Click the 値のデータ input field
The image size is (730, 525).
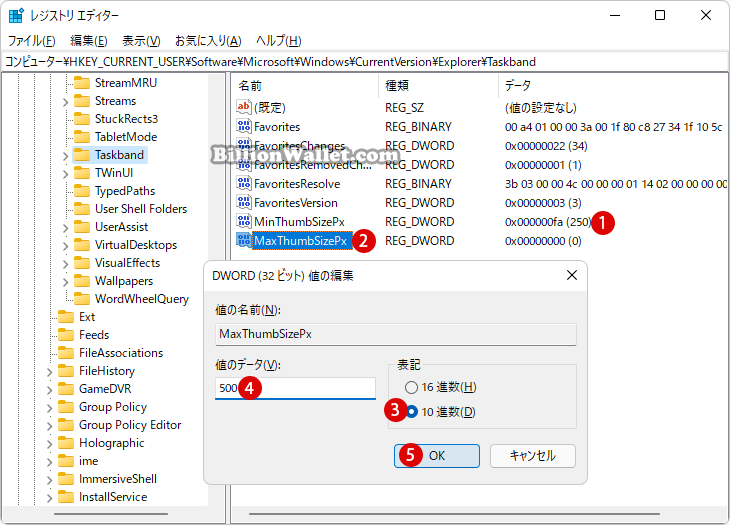coord(295,388)
